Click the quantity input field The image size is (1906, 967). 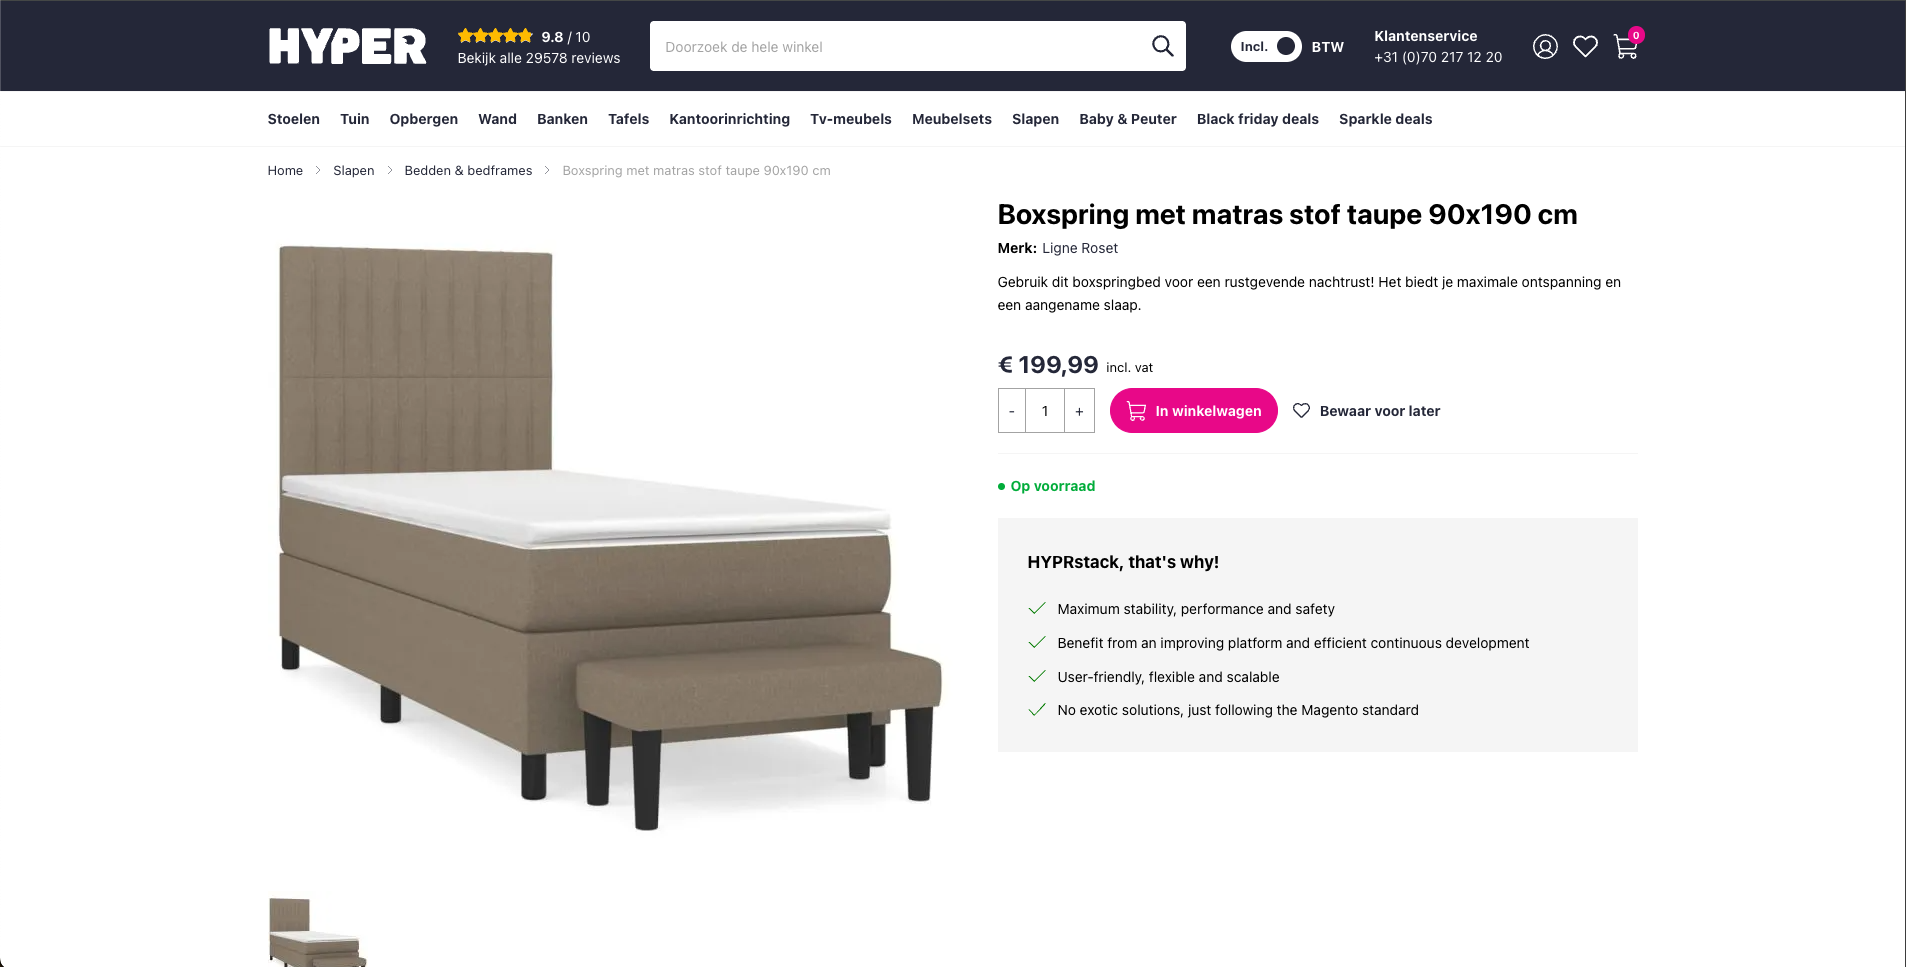click(1045, 411)
